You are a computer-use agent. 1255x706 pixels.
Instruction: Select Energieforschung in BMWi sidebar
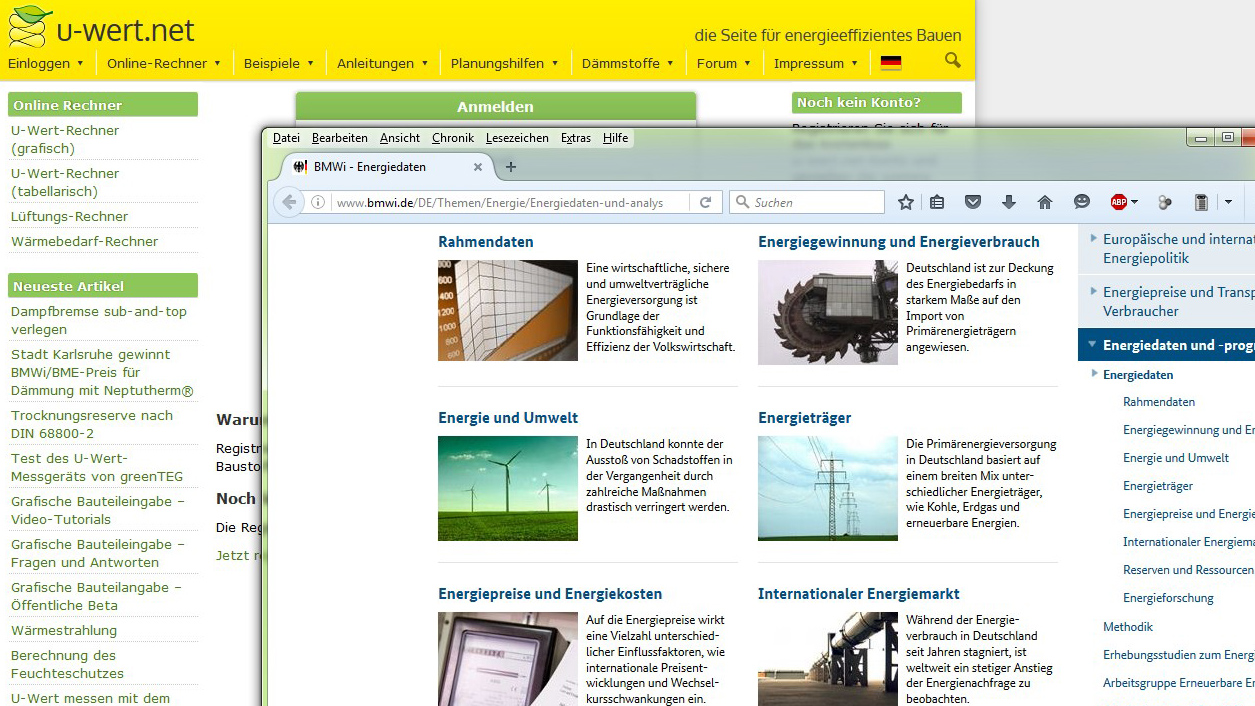[1168, 598]
